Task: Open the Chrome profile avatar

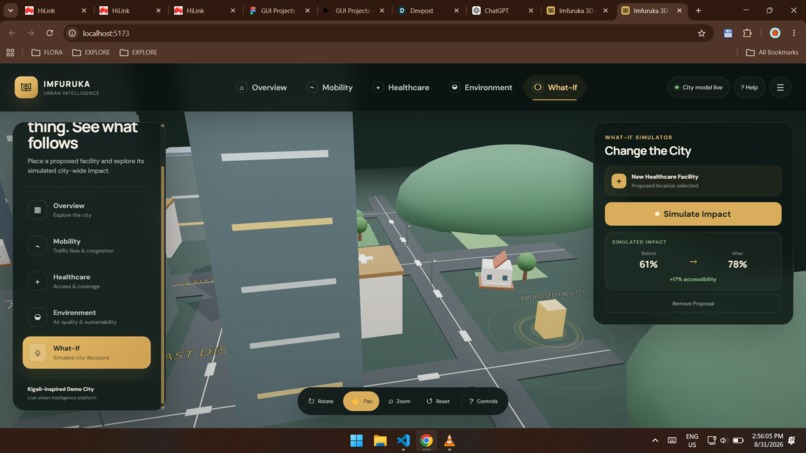Action: (775, 33)
